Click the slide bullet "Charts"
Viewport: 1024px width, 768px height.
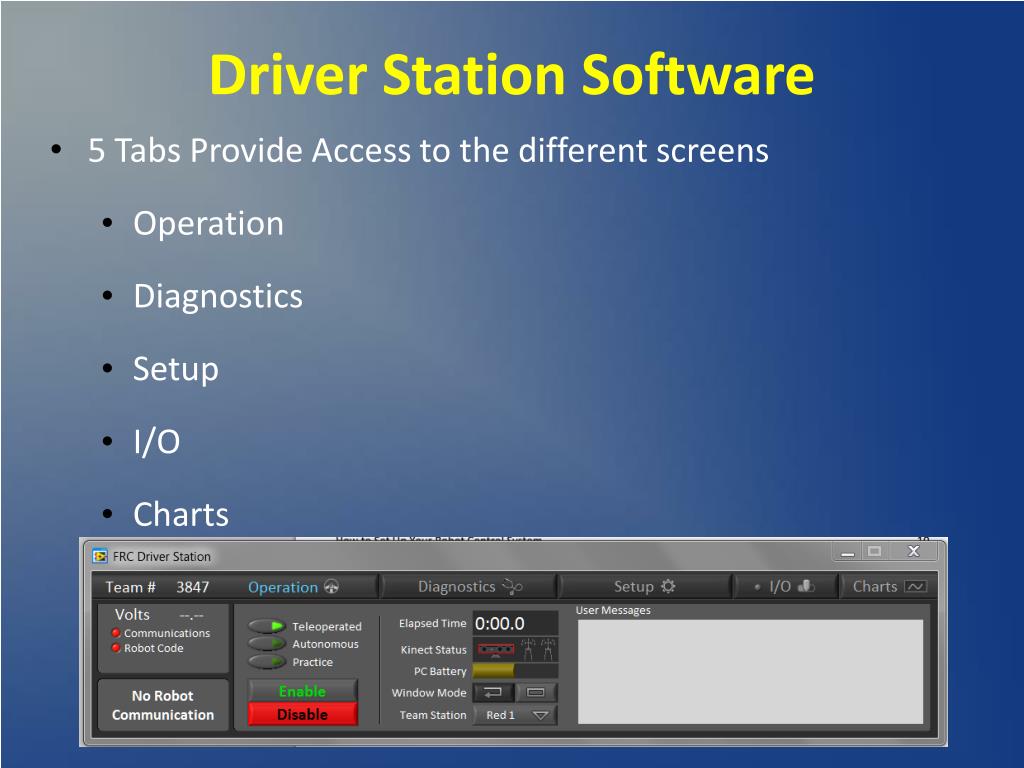click(181, 515)
